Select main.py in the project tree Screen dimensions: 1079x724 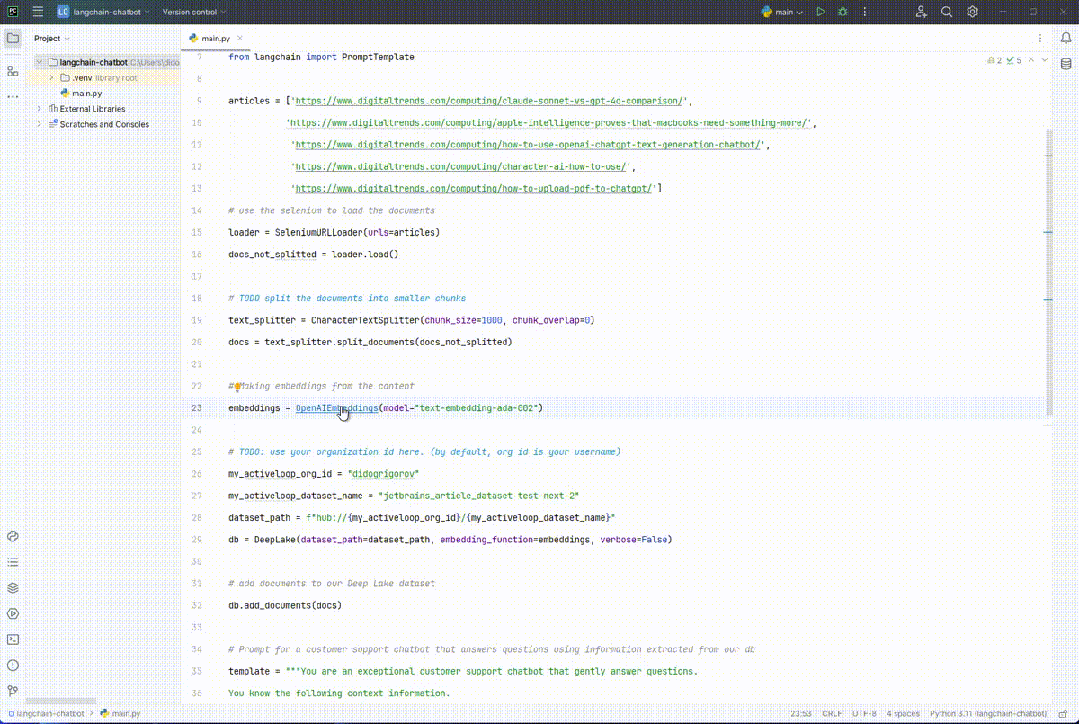(x=87, y=93)
